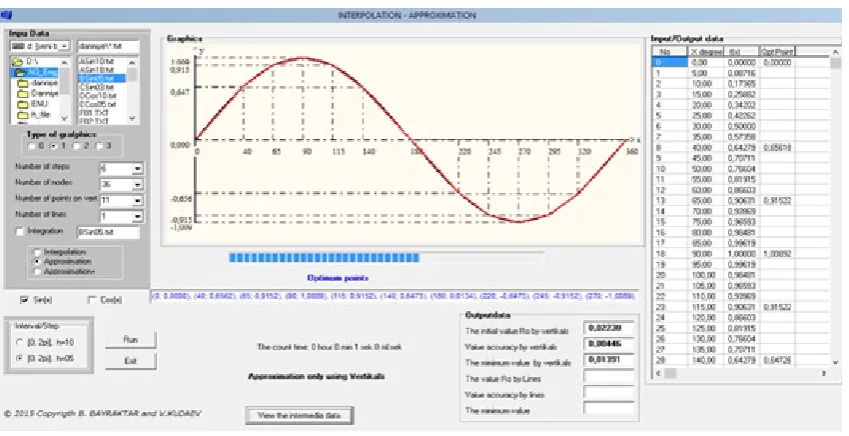Click the D:\ root folder icon
Screen dimensions: 849x436
point(18,62)
